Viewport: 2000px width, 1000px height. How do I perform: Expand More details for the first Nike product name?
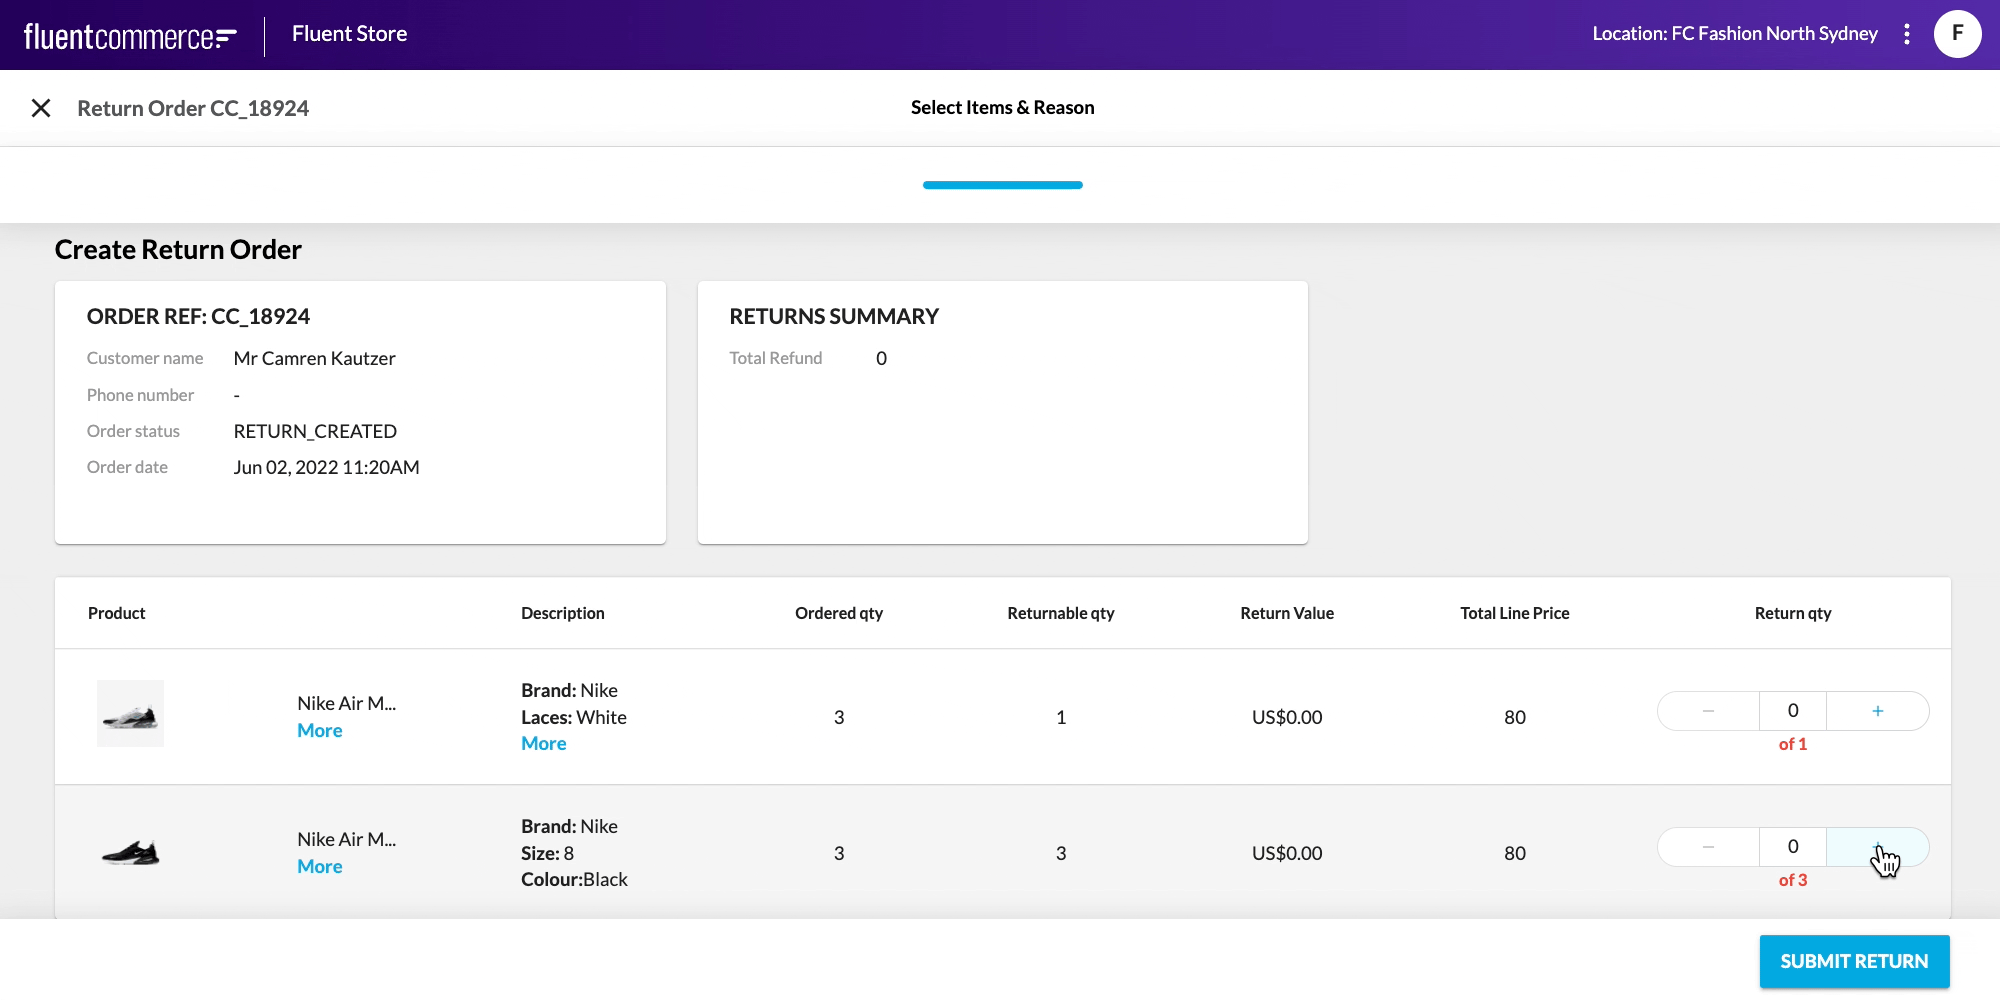pos(319,730)
